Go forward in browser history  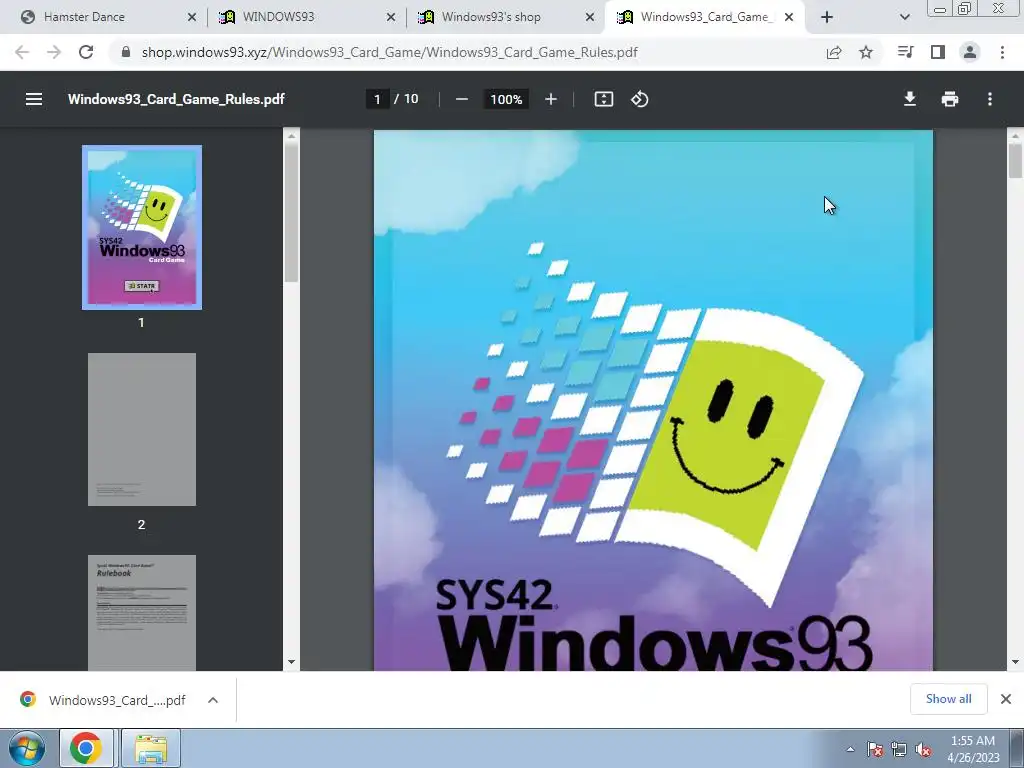tap(54, 52)
